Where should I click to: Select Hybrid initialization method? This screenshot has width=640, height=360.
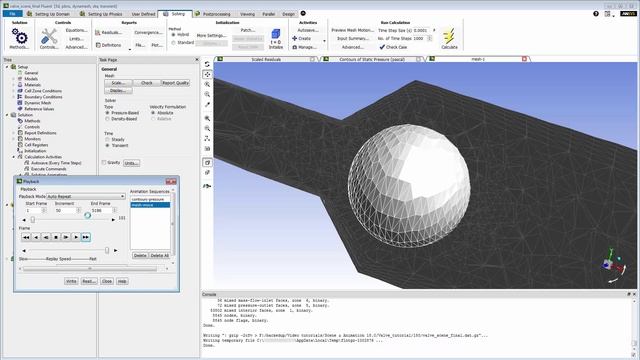173,35
